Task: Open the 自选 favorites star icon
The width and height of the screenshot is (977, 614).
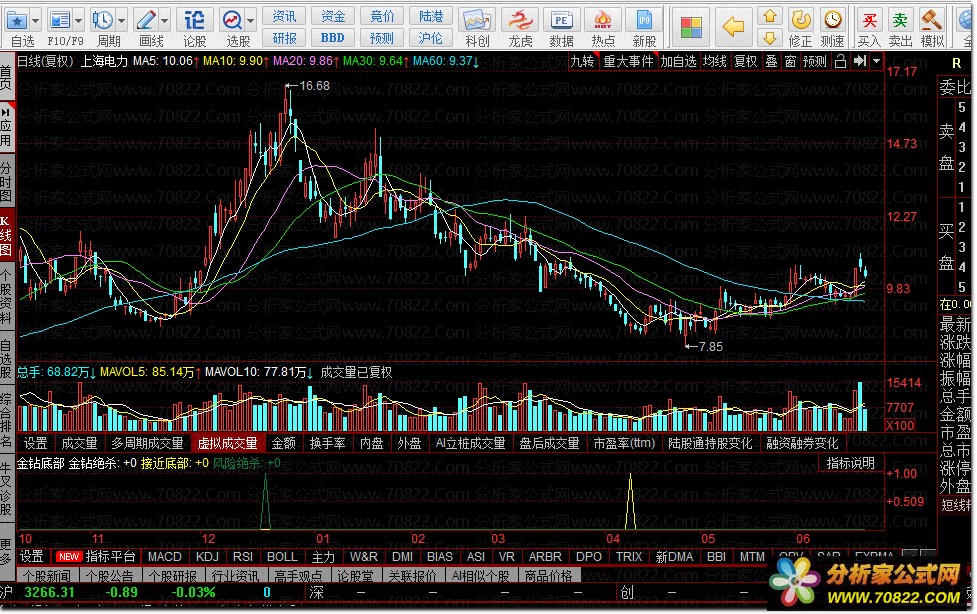Action: (17, 21)
